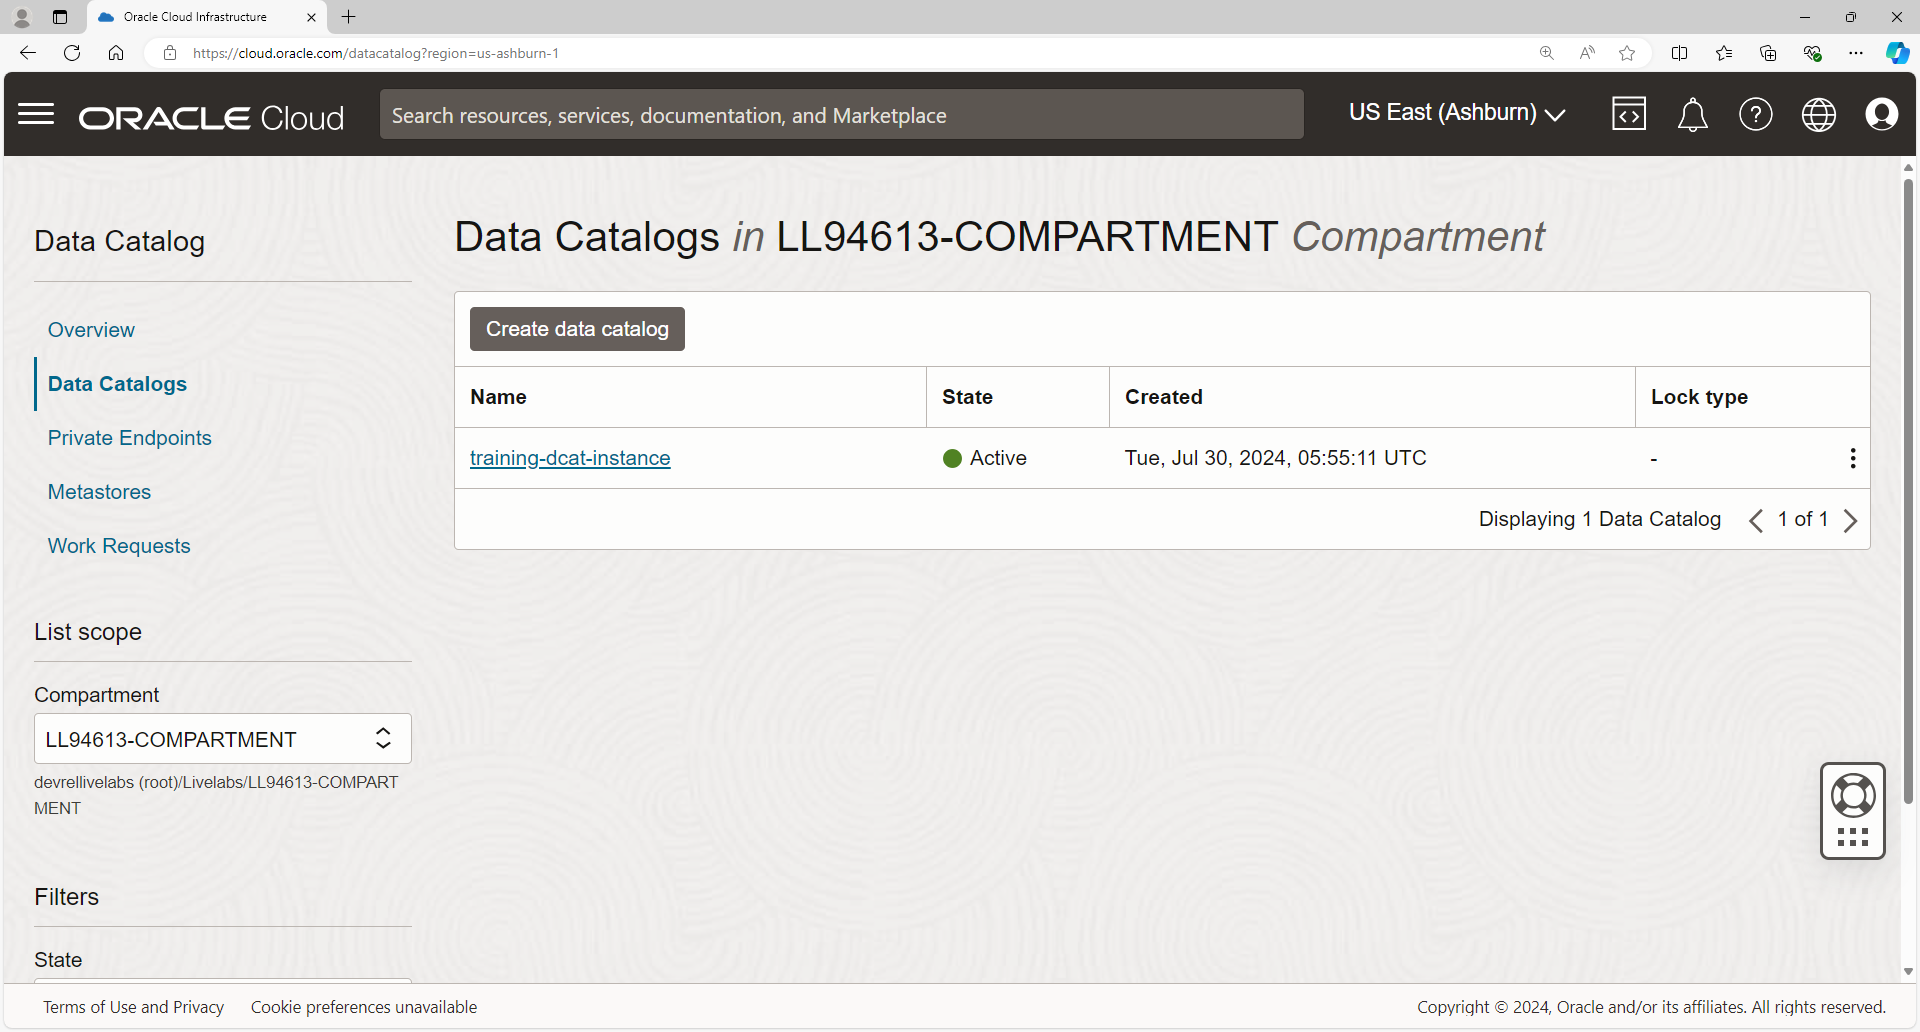
Task: Open Cloud Shell developer tools icon
Action: click(1629, 114)
